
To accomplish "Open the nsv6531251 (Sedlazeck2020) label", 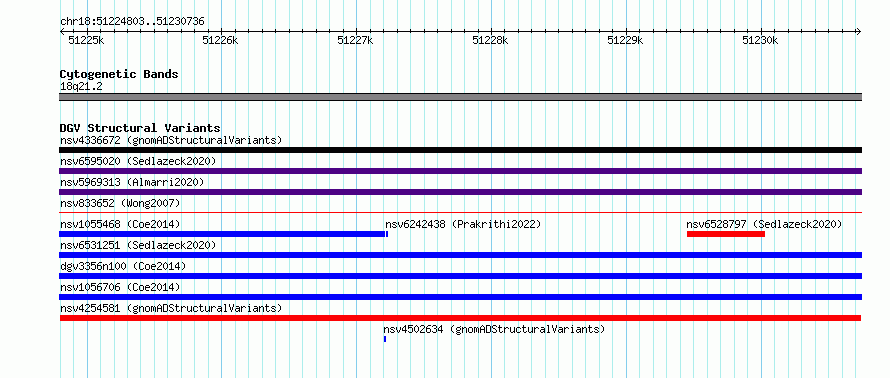I will click(x=138, y=245).
